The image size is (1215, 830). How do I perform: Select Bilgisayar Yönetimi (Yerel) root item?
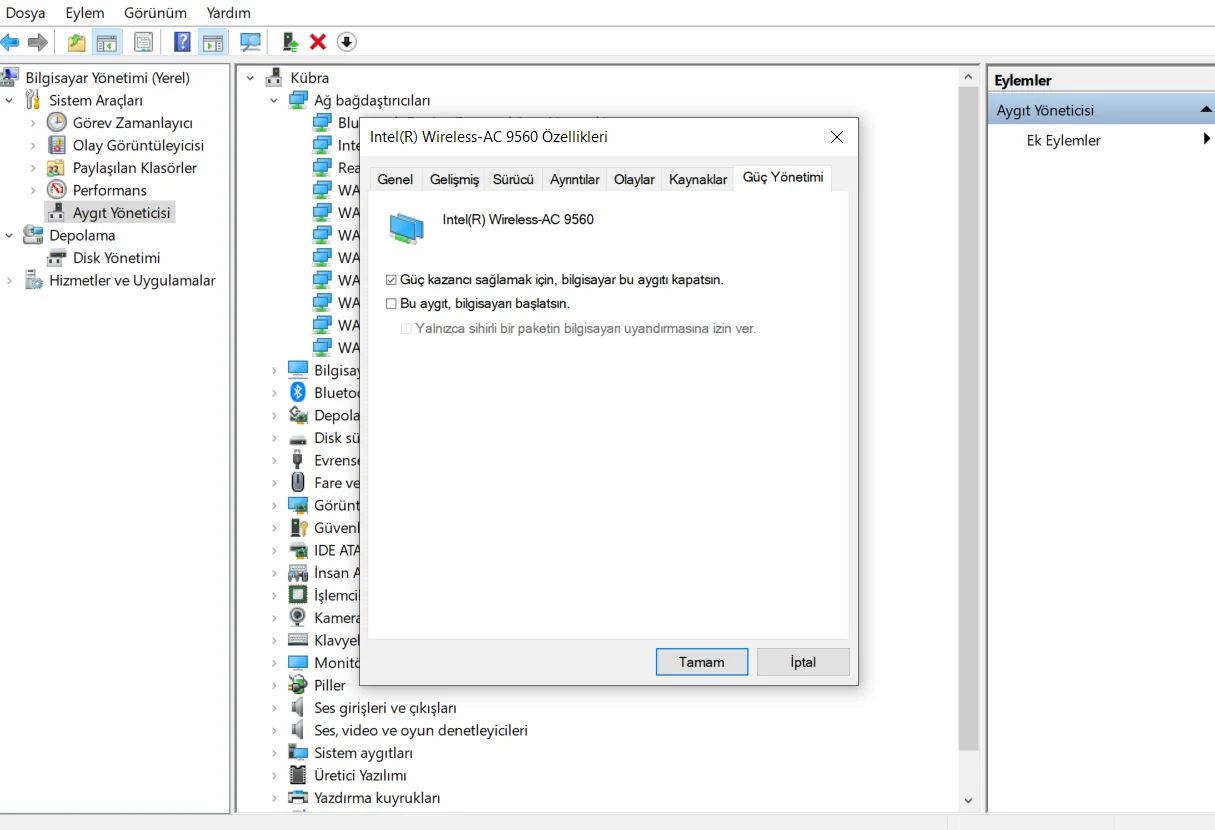(x=107, y=78)
